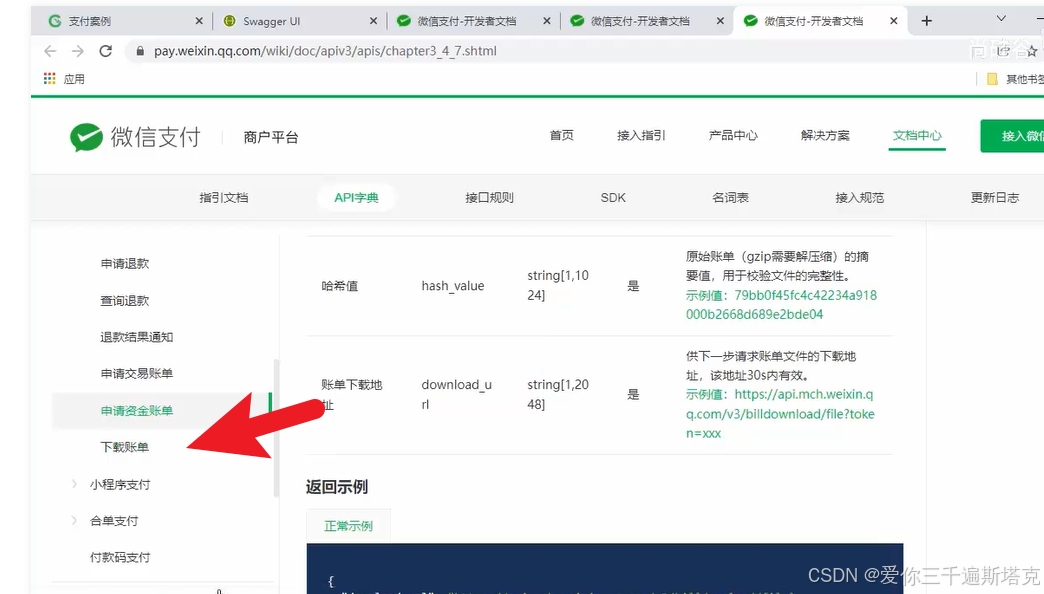Open 首页 in top navigation
This screenshot has height=594, width=1044.
tap(561, 136)
